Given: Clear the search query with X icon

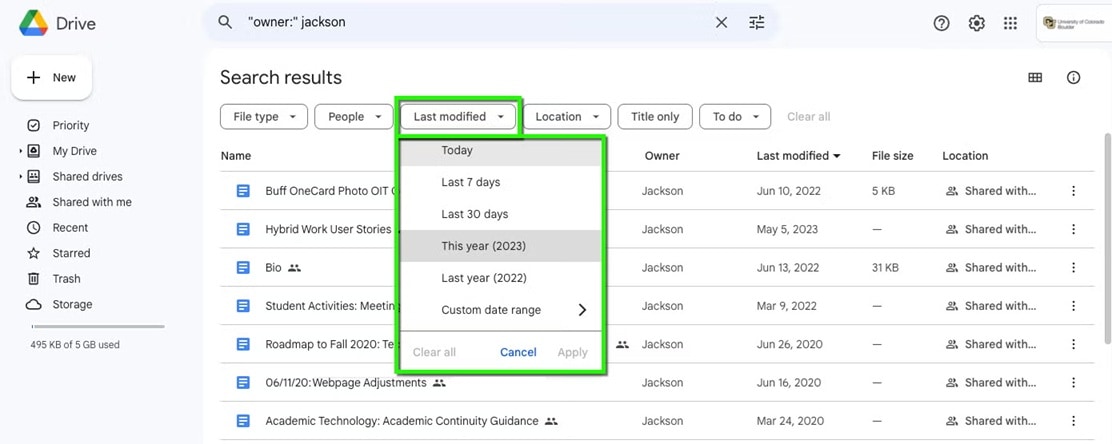Looking at the screenshot, I should pos(721,22).
